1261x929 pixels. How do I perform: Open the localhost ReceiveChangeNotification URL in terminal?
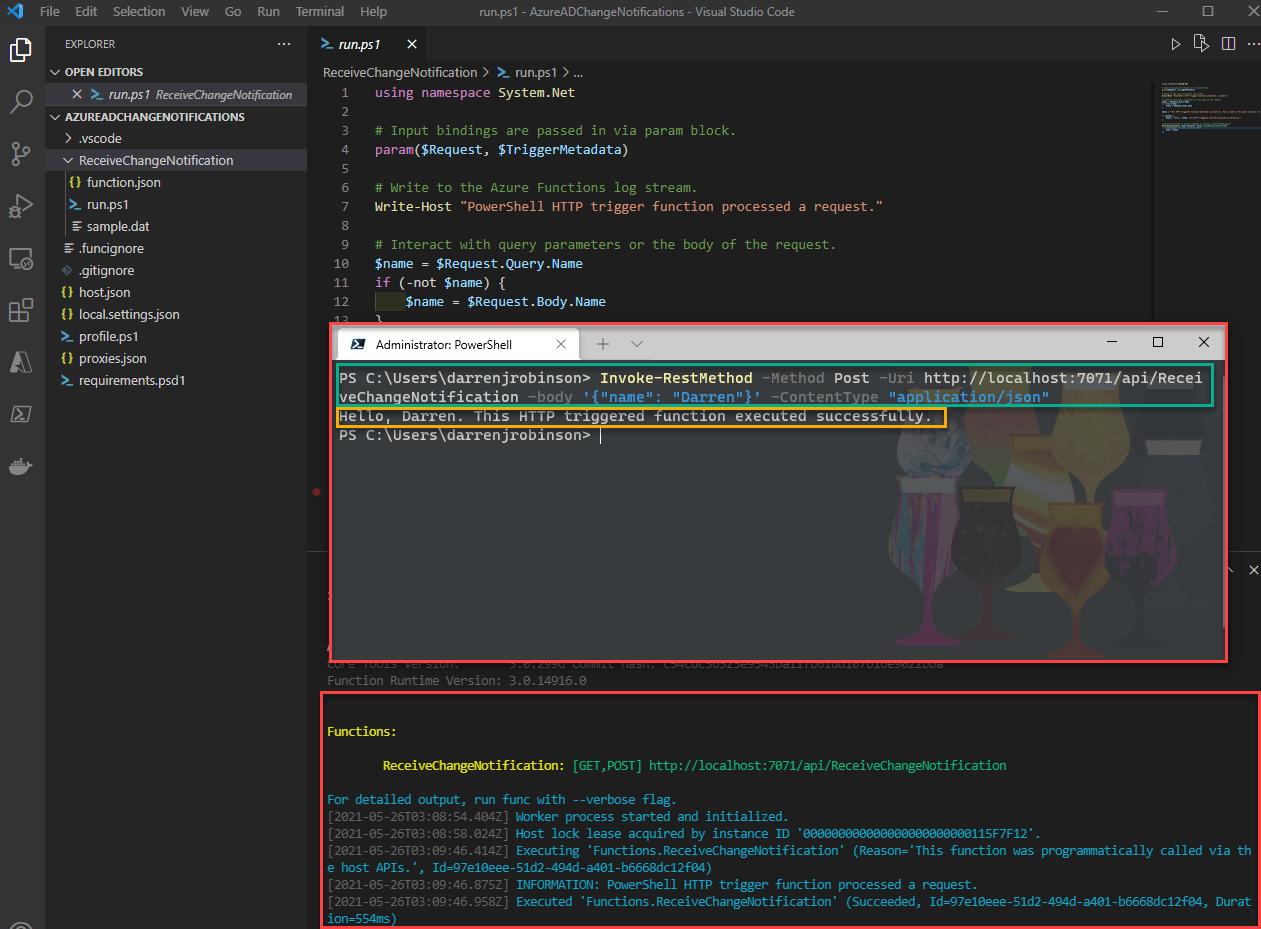pos(827,765)
